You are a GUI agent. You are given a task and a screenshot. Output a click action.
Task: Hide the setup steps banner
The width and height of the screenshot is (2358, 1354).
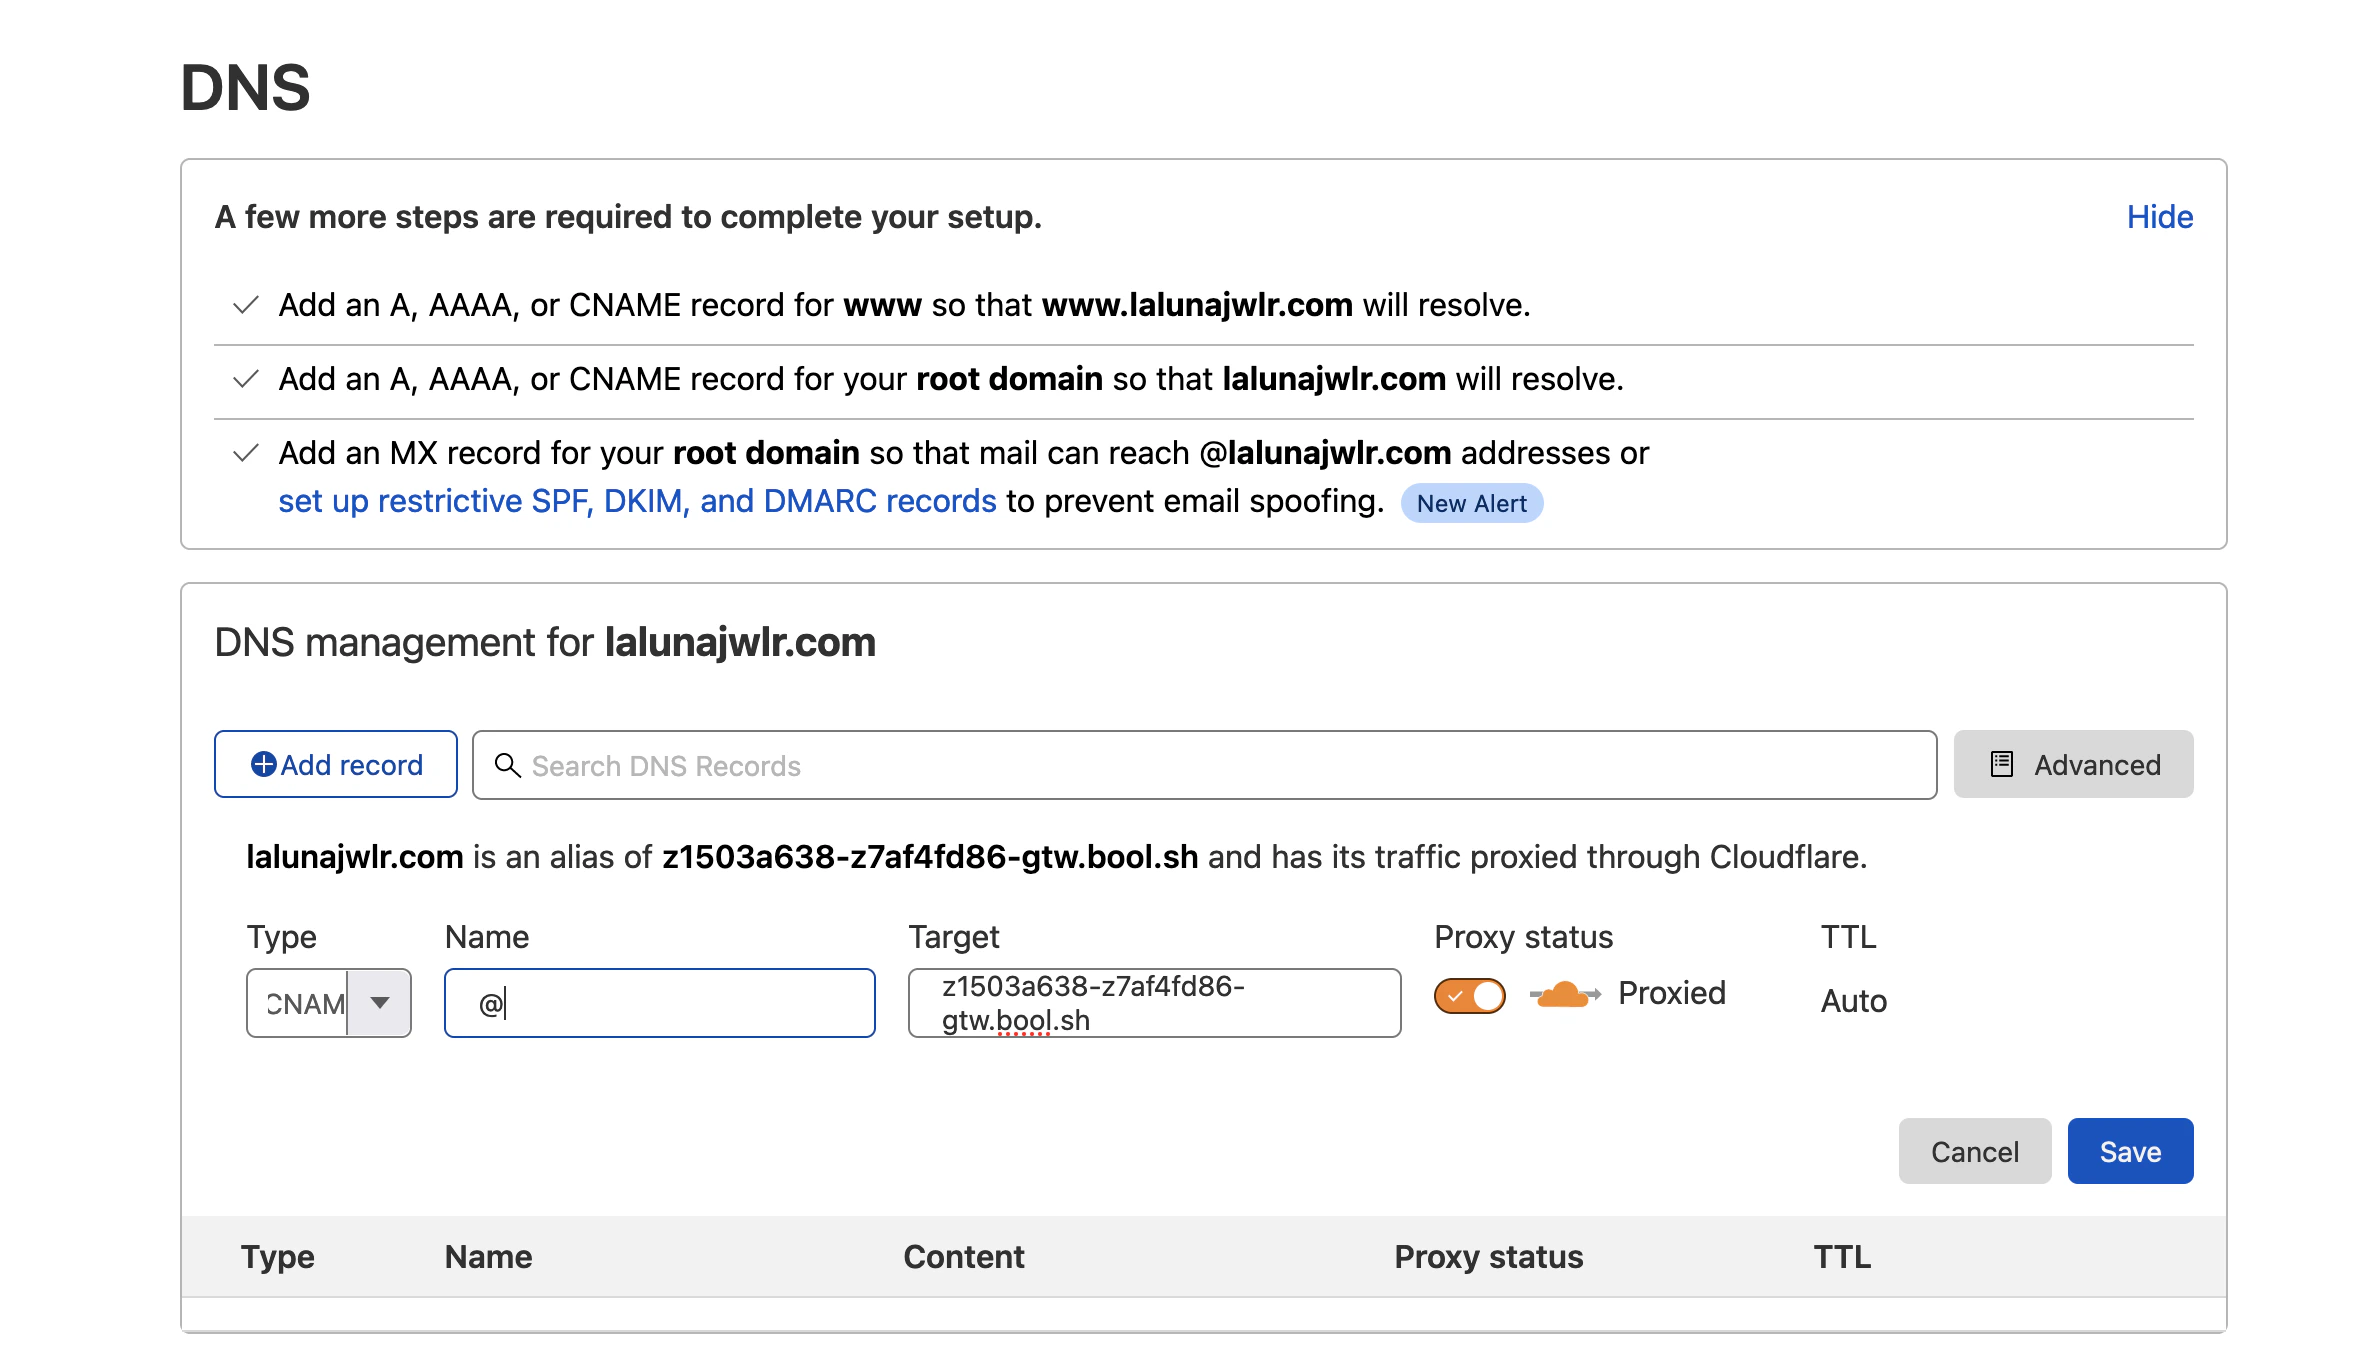2159,216
